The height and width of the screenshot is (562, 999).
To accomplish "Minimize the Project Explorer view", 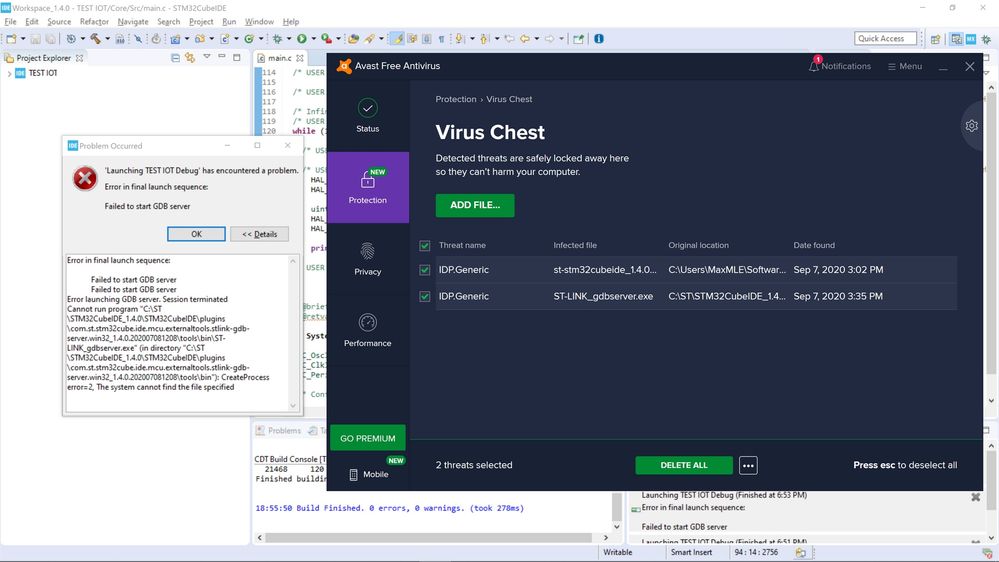I will 222,57.
